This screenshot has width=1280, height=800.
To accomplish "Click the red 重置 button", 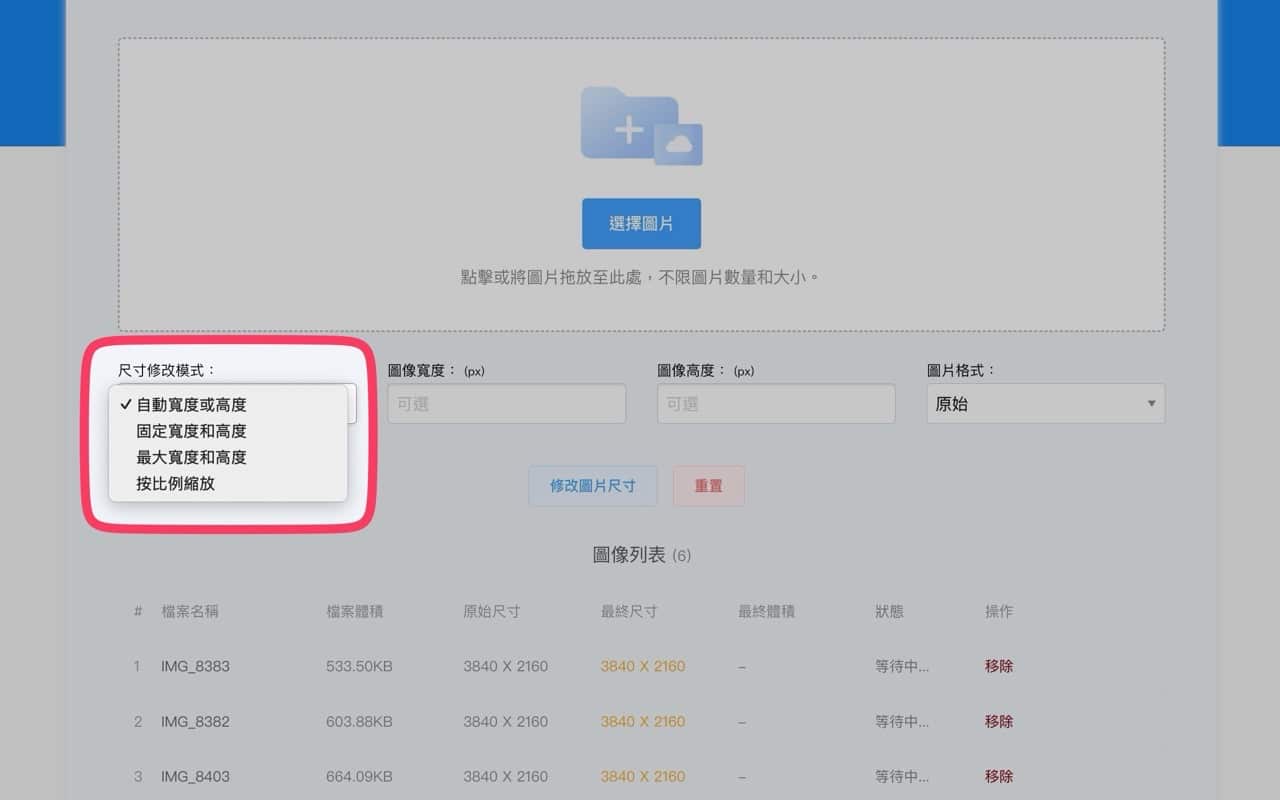I will click(x=708, y=486).
